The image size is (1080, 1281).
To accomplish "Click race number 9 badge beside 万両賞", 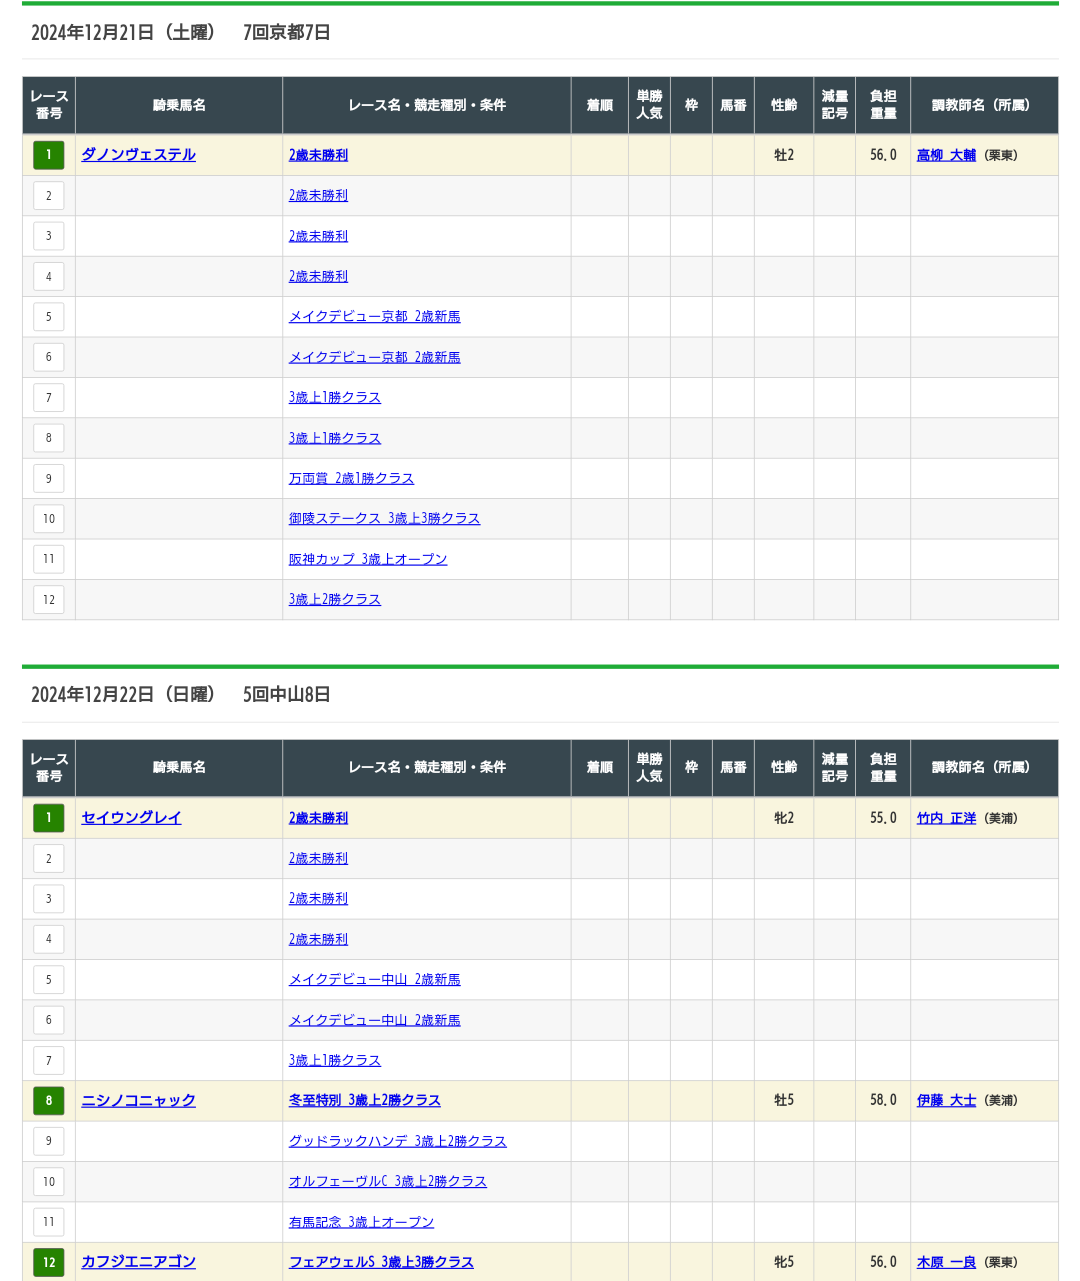I will coord(48,478).
